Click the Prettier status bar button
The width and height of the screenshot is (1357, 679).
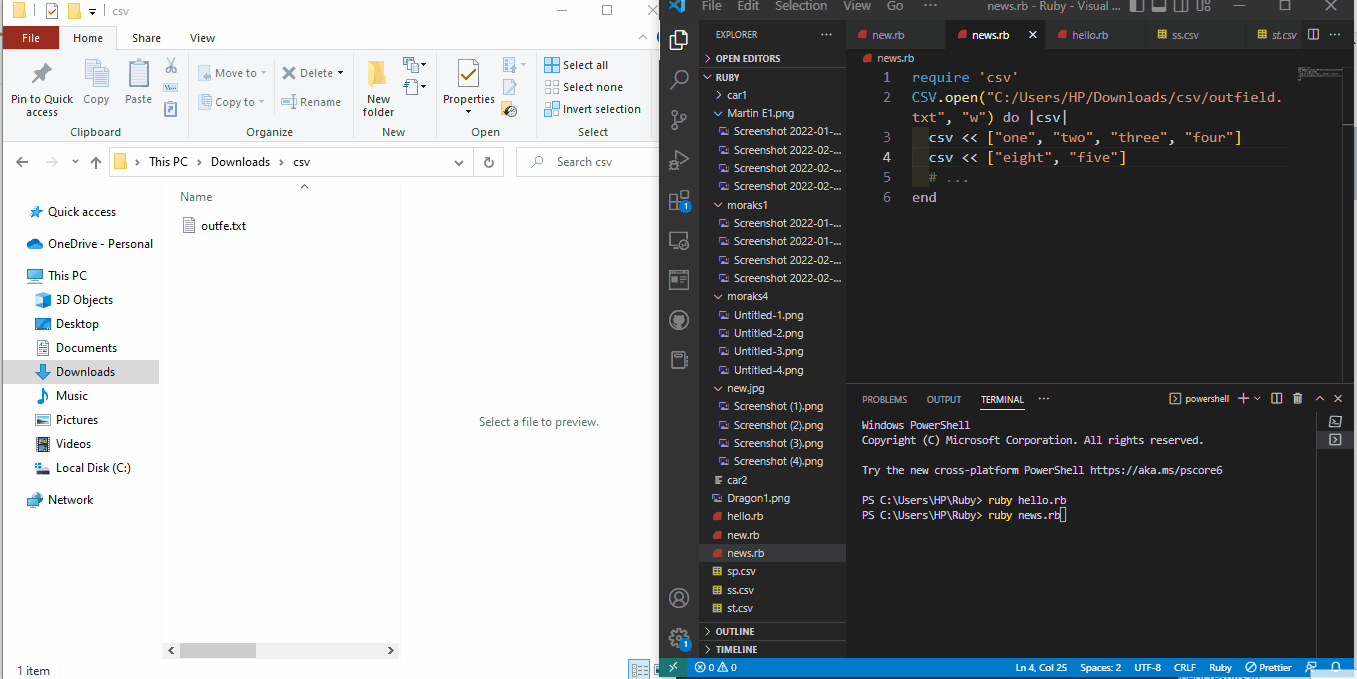(1268, 667)
